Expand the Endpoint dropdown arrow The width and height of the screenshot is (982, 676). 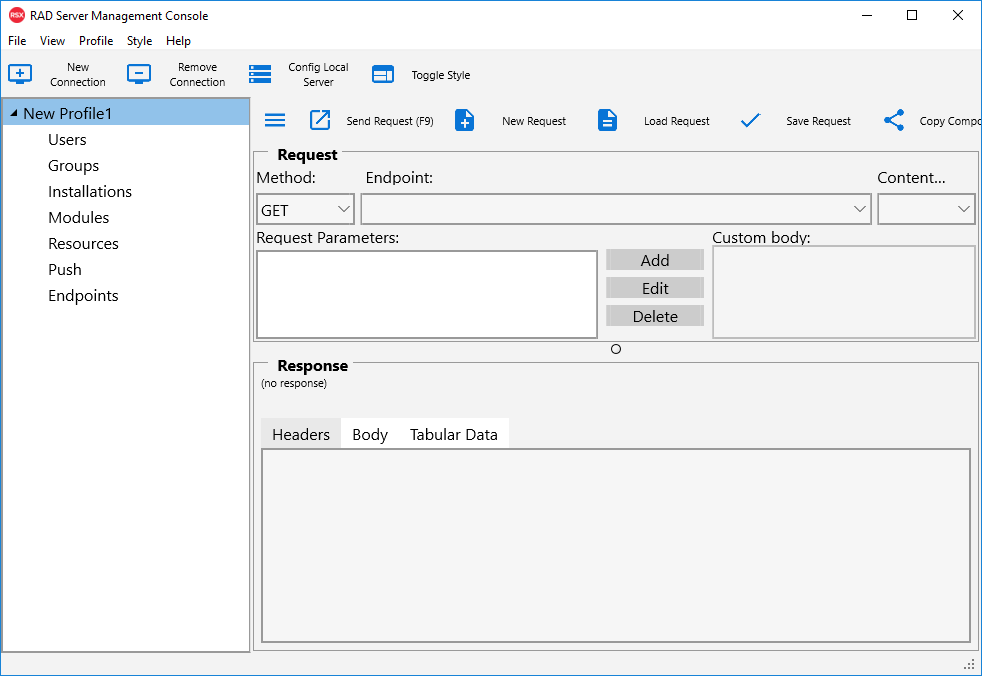(860, 209)
